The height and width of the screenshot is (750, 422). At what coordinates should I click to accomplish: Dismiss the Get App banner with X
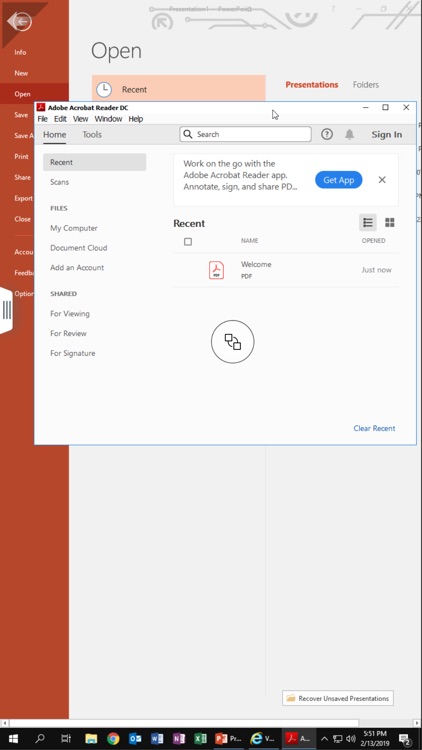[x=382, y=180]
